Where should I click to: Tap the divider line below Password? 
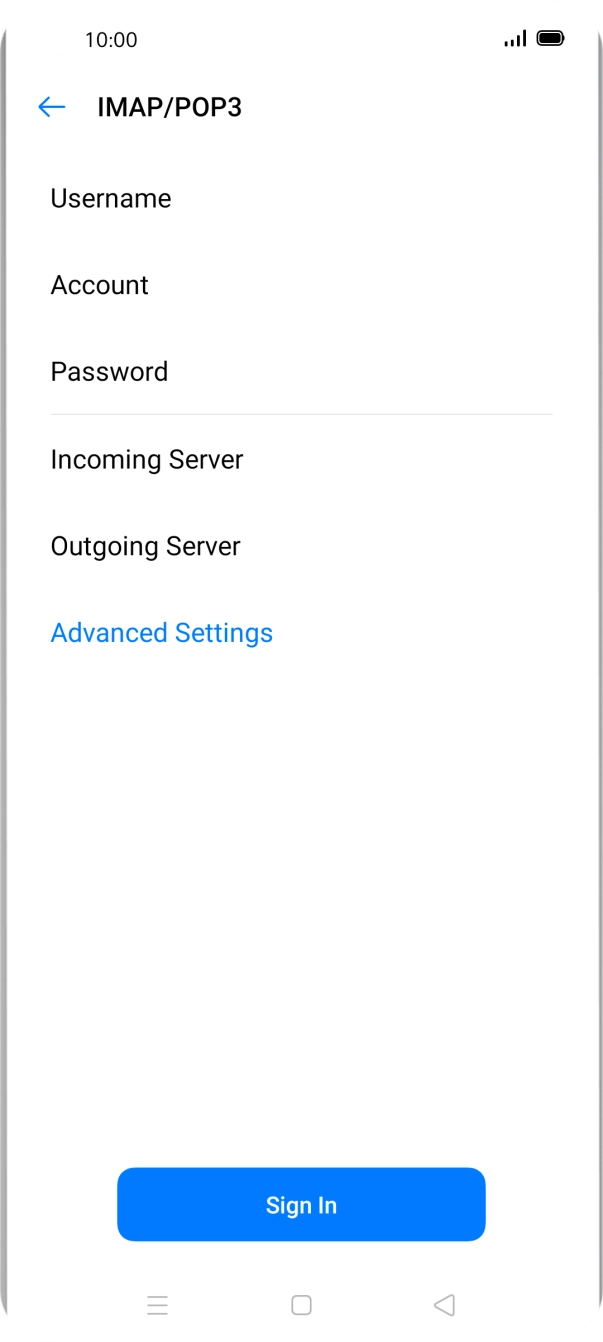301,412
